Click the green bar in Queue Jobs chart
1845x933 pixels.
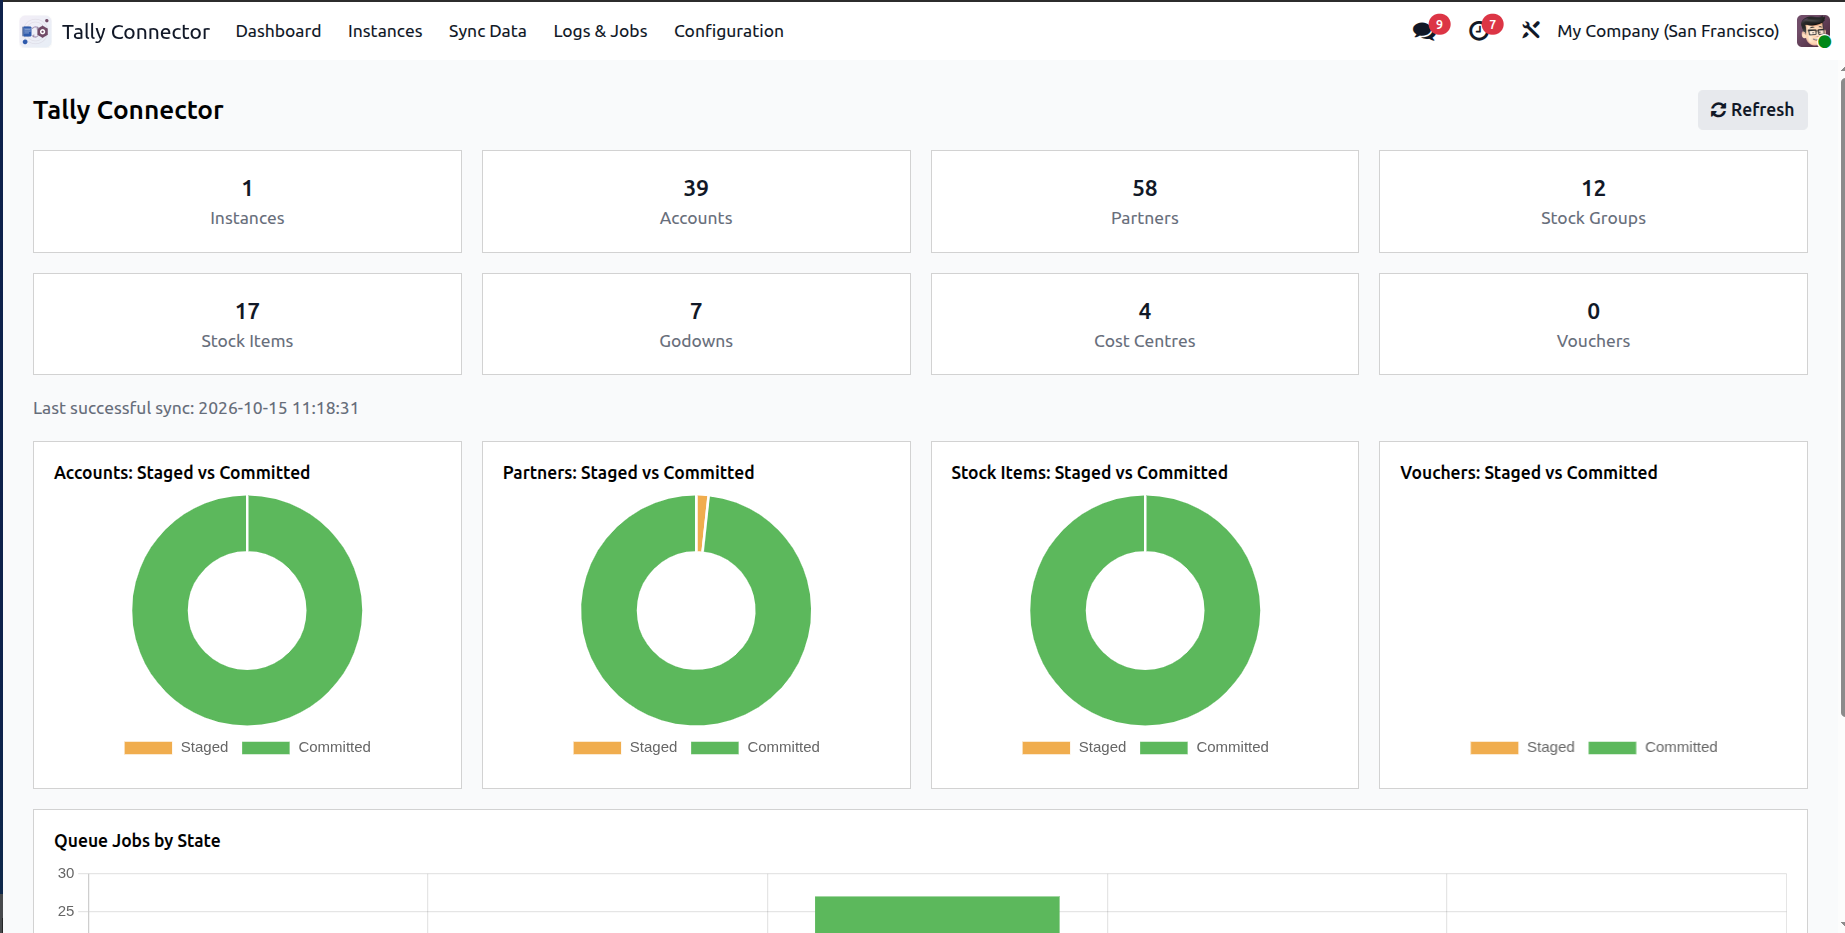tap(937, 915)
